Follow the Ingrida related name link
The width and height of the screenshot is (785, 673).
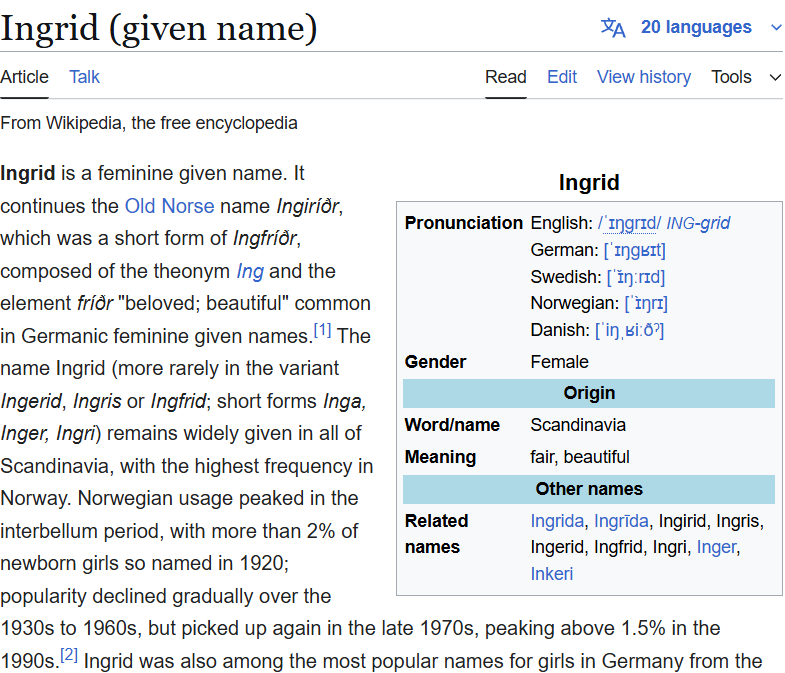(557, 521)
